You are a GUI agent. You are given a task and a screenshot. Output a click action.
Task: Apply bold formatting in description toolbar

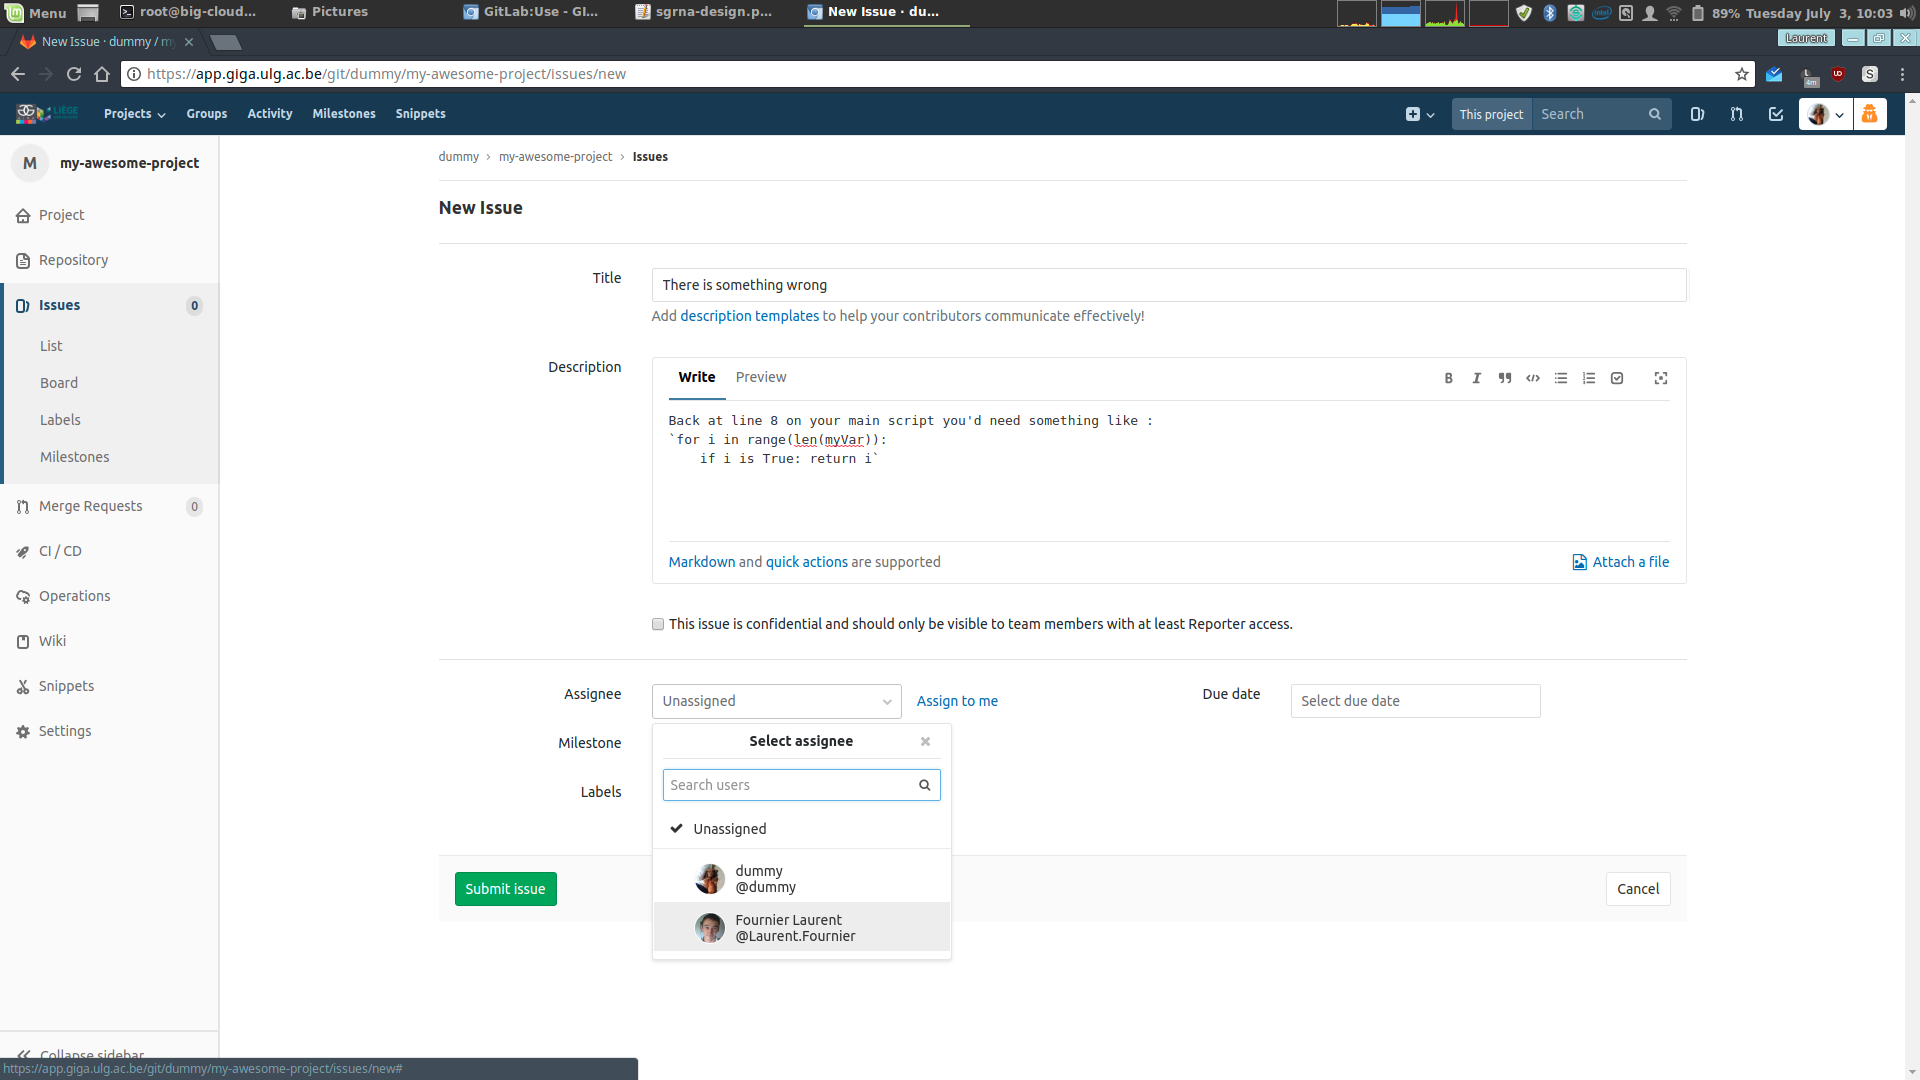click(1448, 378)
